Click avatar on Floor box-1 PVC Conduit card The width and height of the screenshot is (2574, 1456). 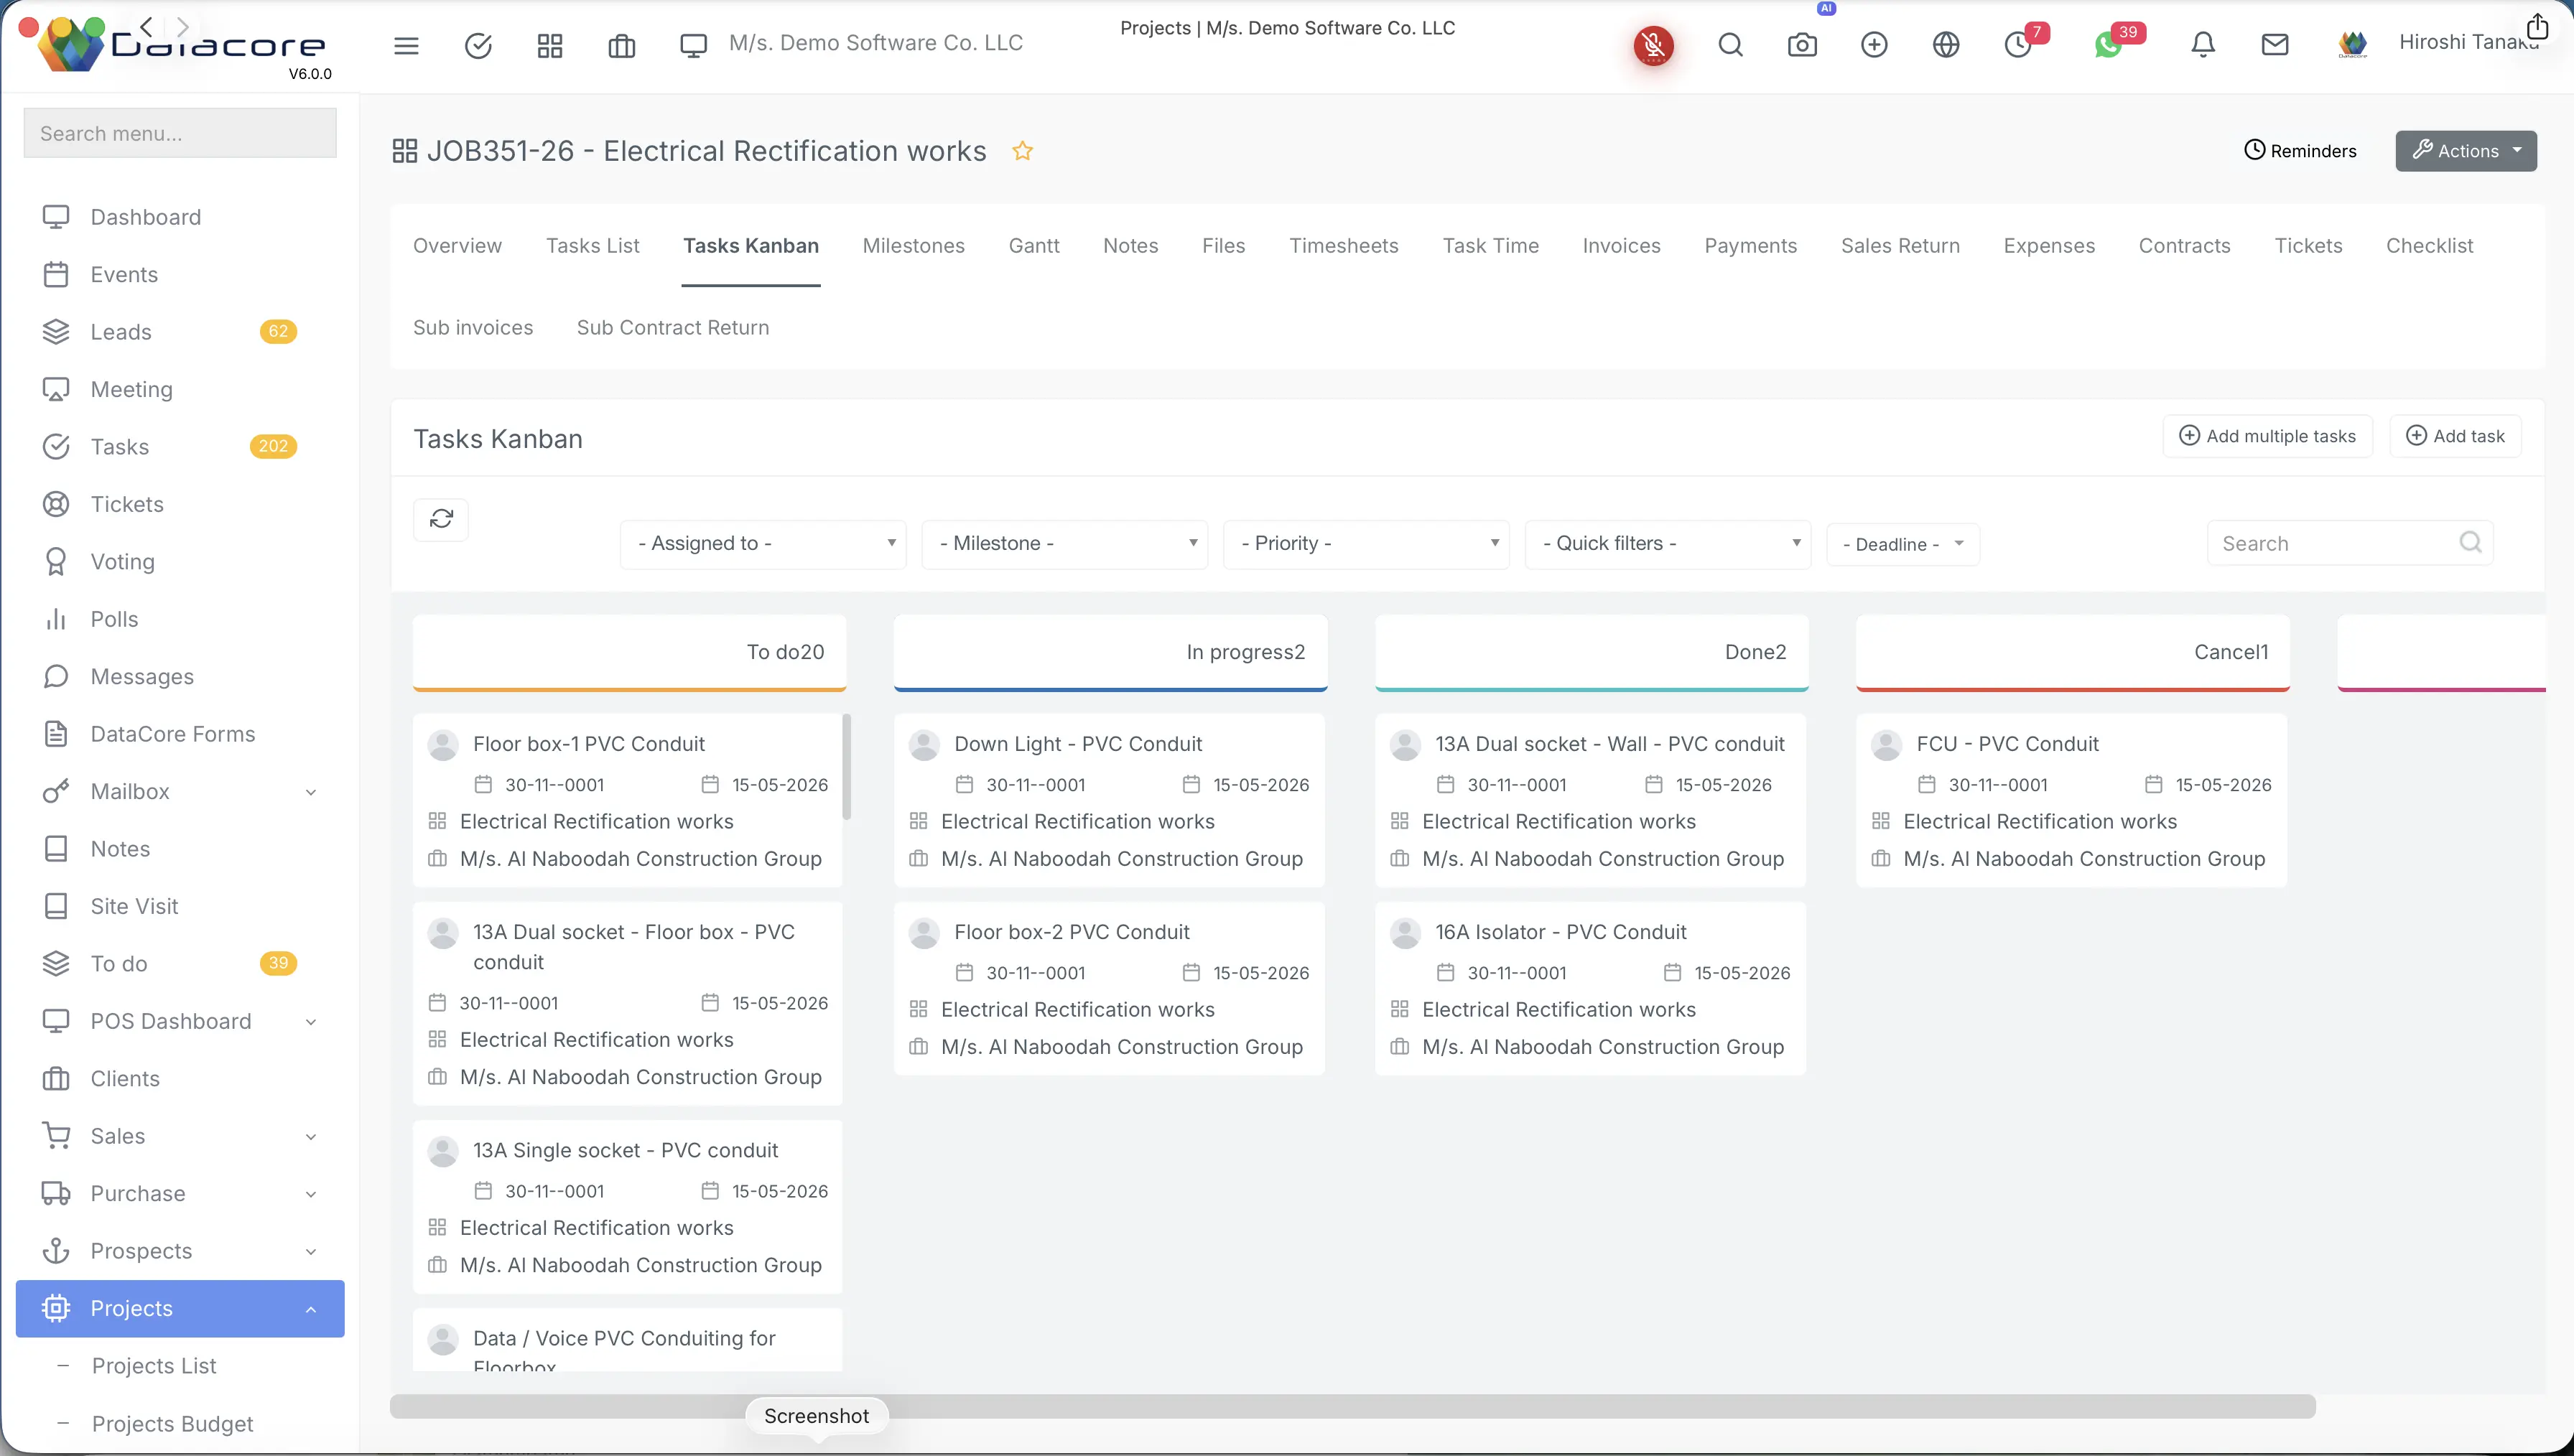pos(443,745)
